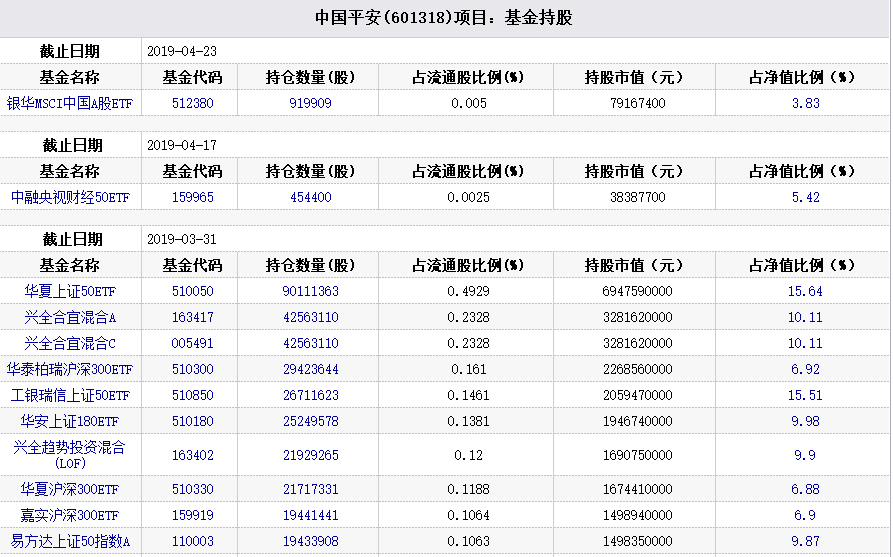
Task: Select circulating share ratio 0.1381
Action: click(x=468, y=422)
